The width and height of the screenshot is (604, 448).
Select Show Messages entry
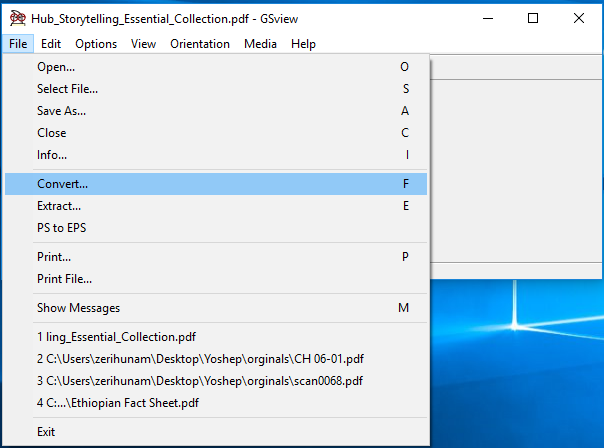point(216,308)
